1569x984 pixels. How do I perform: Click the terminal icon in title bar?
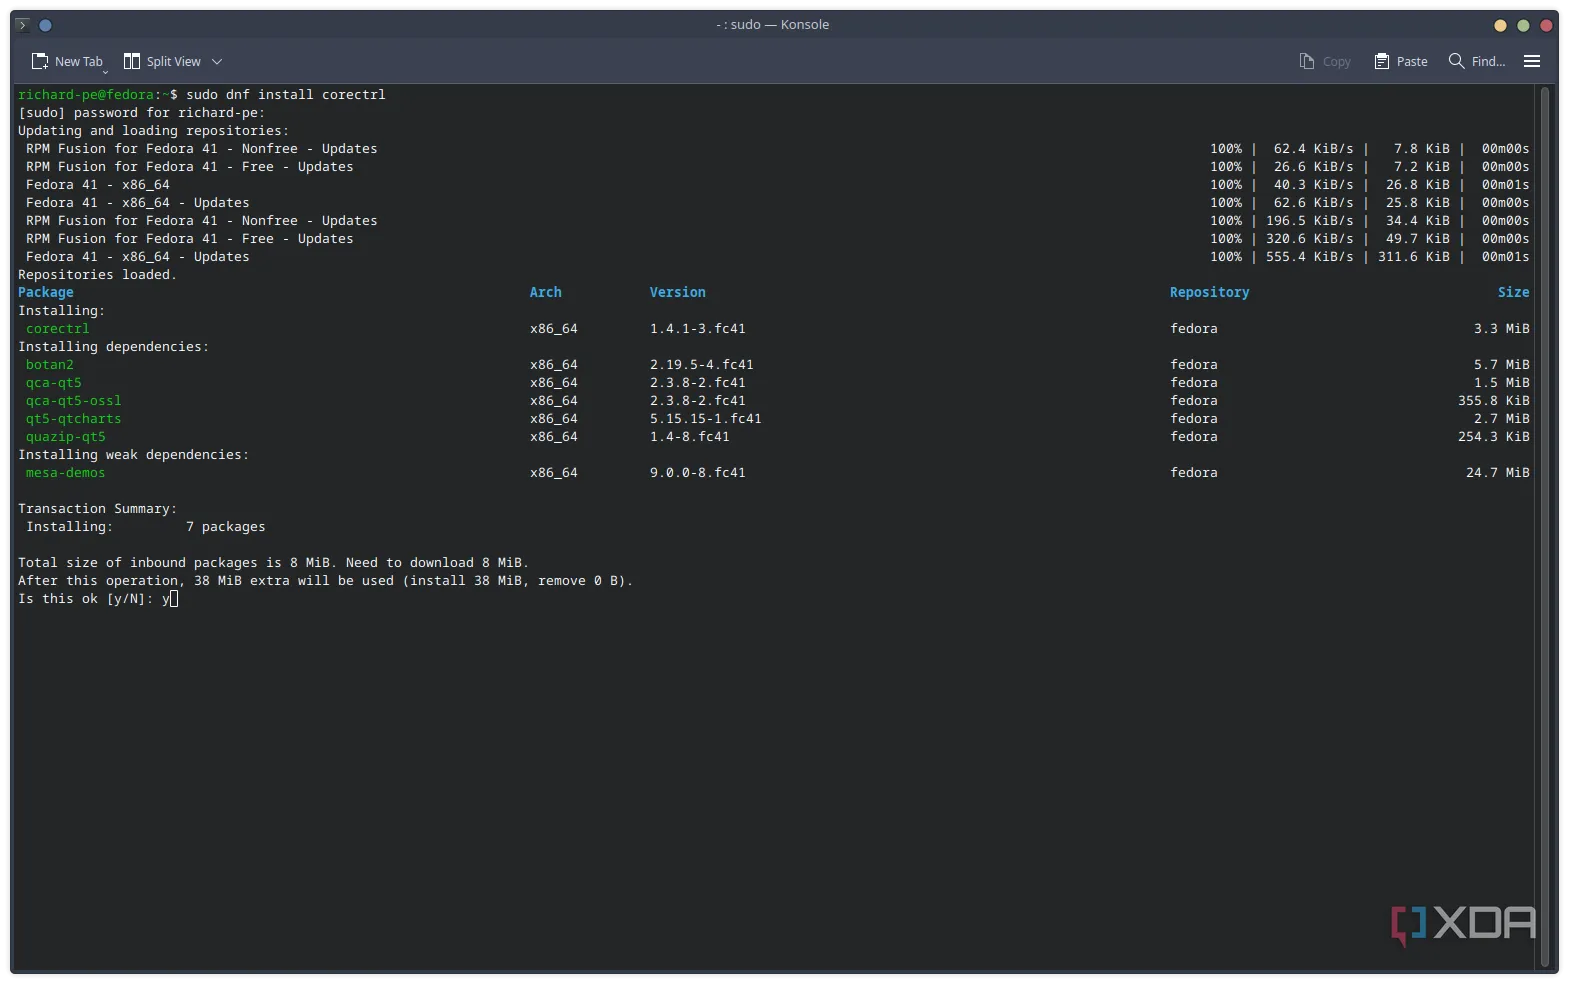pyautogui.click(x=22, y=25)
